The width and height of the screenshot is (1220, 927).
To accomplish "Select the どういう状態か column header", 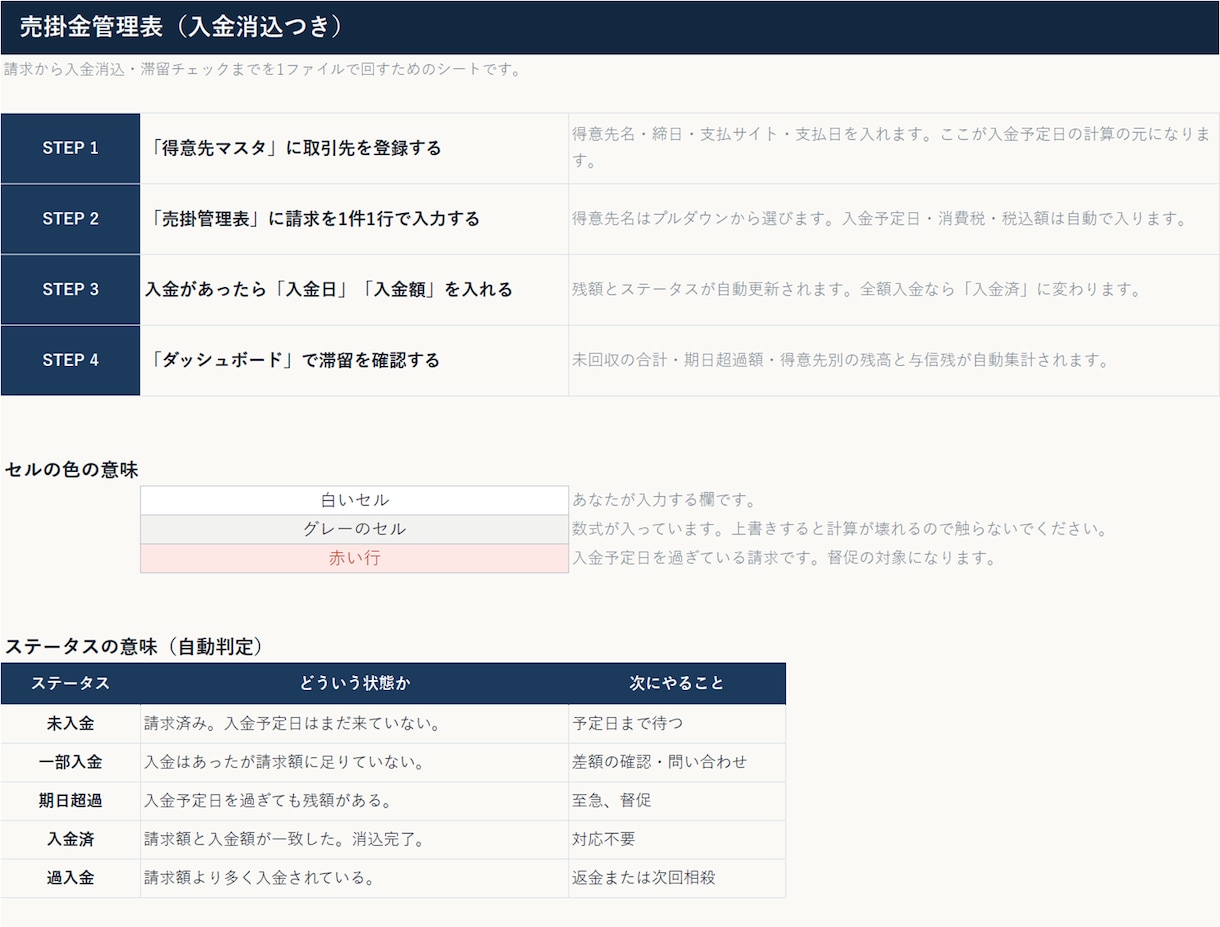I will click(355, 683).
